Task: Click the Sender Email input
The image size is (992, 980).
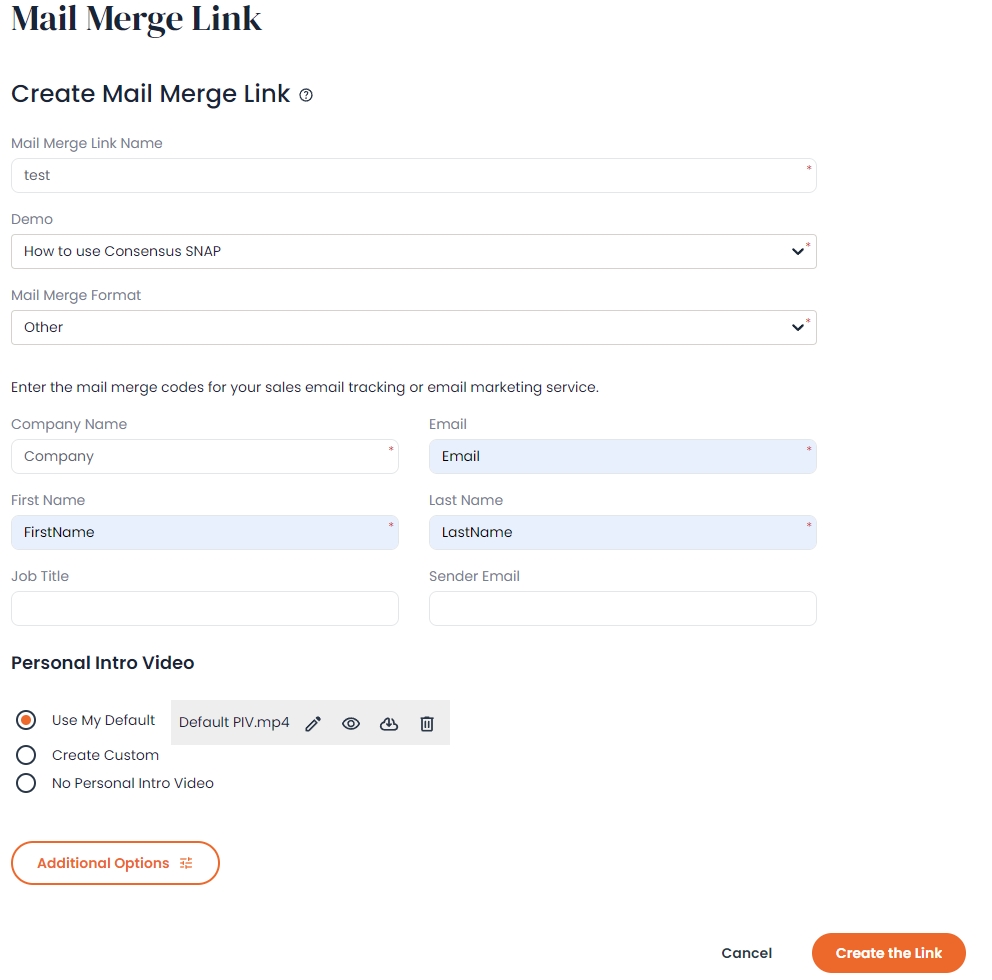Action: point(622,608)
